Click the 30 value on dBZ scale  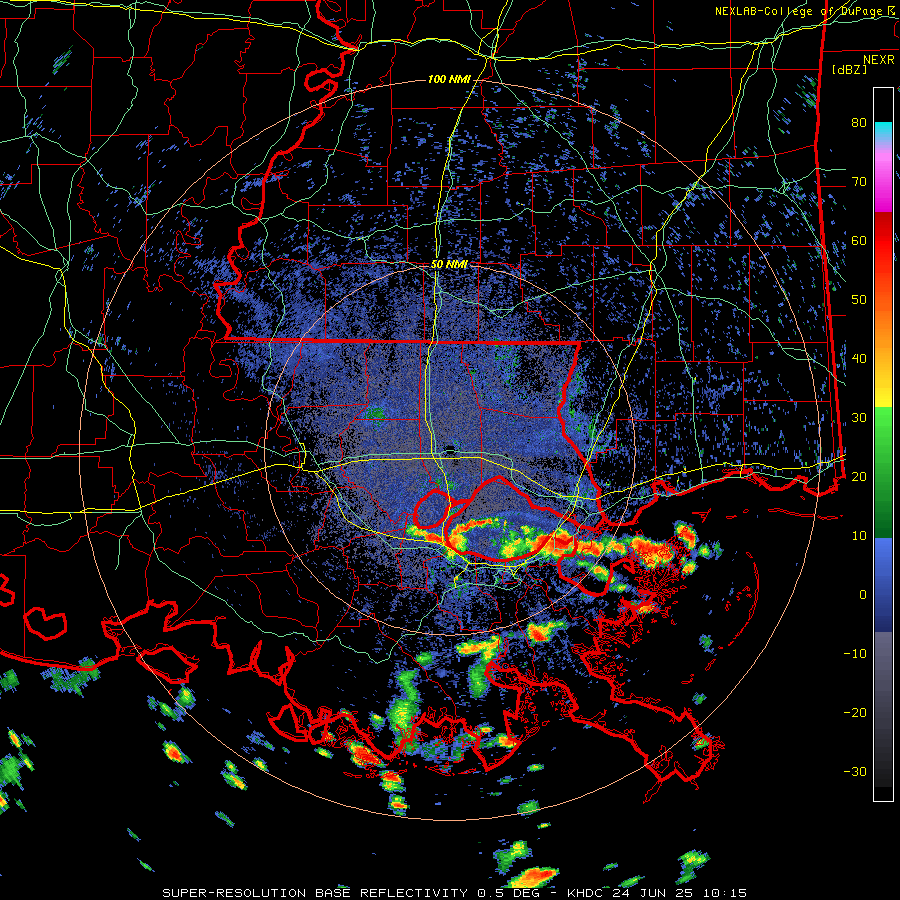[859, 417]
